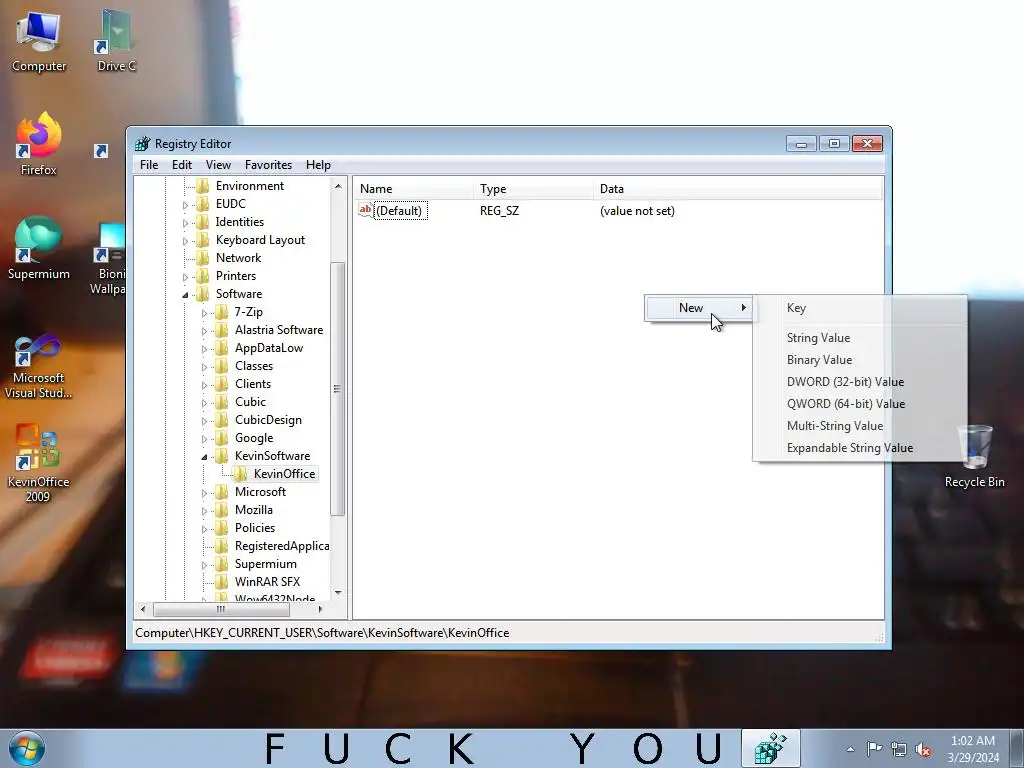The height and width of the screenshot is (768, 1024).
Task: Open the Favorites menu
Action: pyautogui.click(x=268, y=165)
